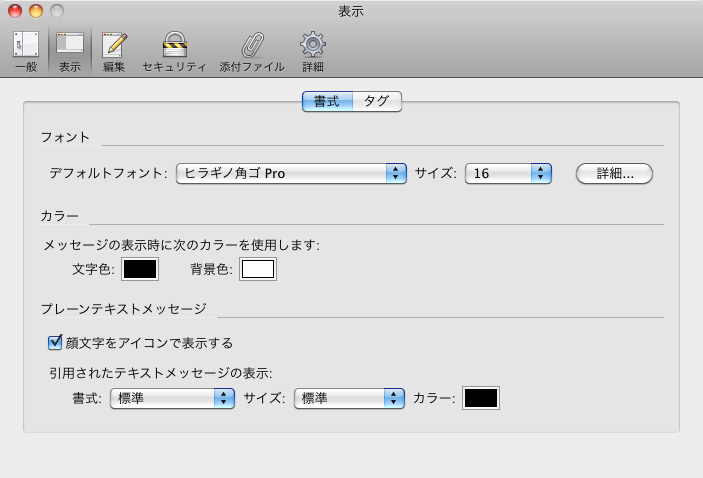This screenshot has height=478, width=703.
Task: Pick the 文字色 black color swatch
Action: (140, 269)
